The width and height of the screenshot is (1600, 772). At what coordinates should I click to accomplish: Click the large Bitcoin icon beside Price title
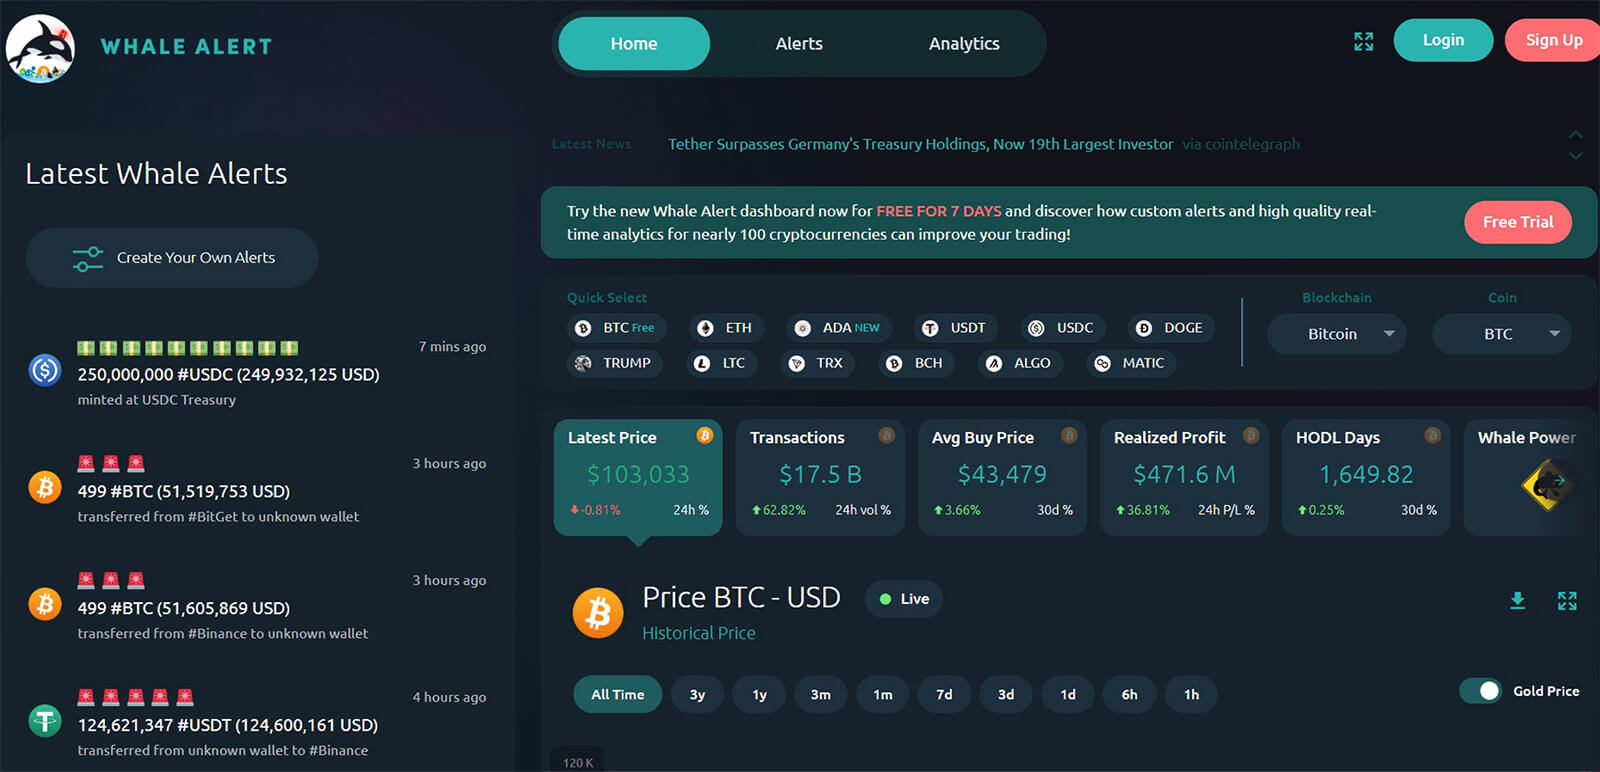tap(598, 612)
